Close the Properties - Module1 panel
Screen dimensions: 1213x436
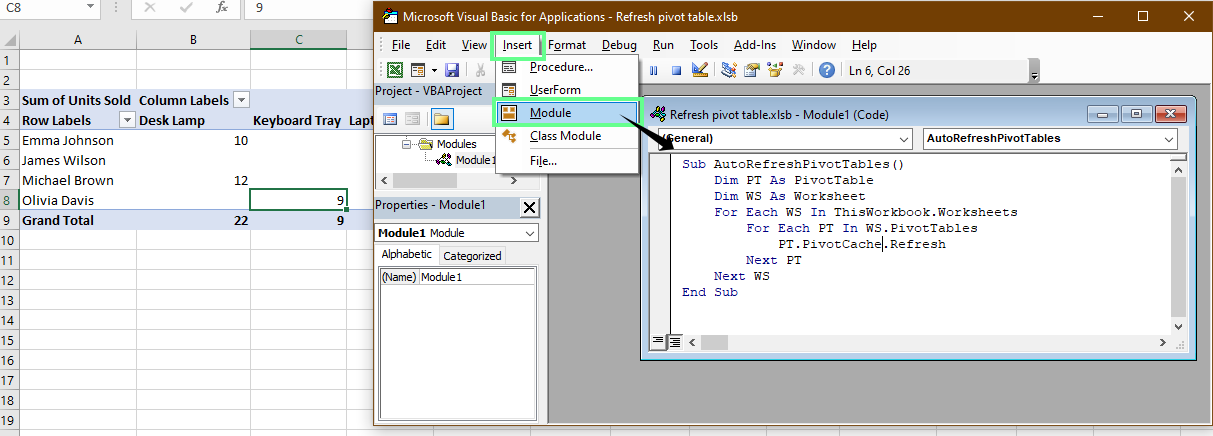529,207
